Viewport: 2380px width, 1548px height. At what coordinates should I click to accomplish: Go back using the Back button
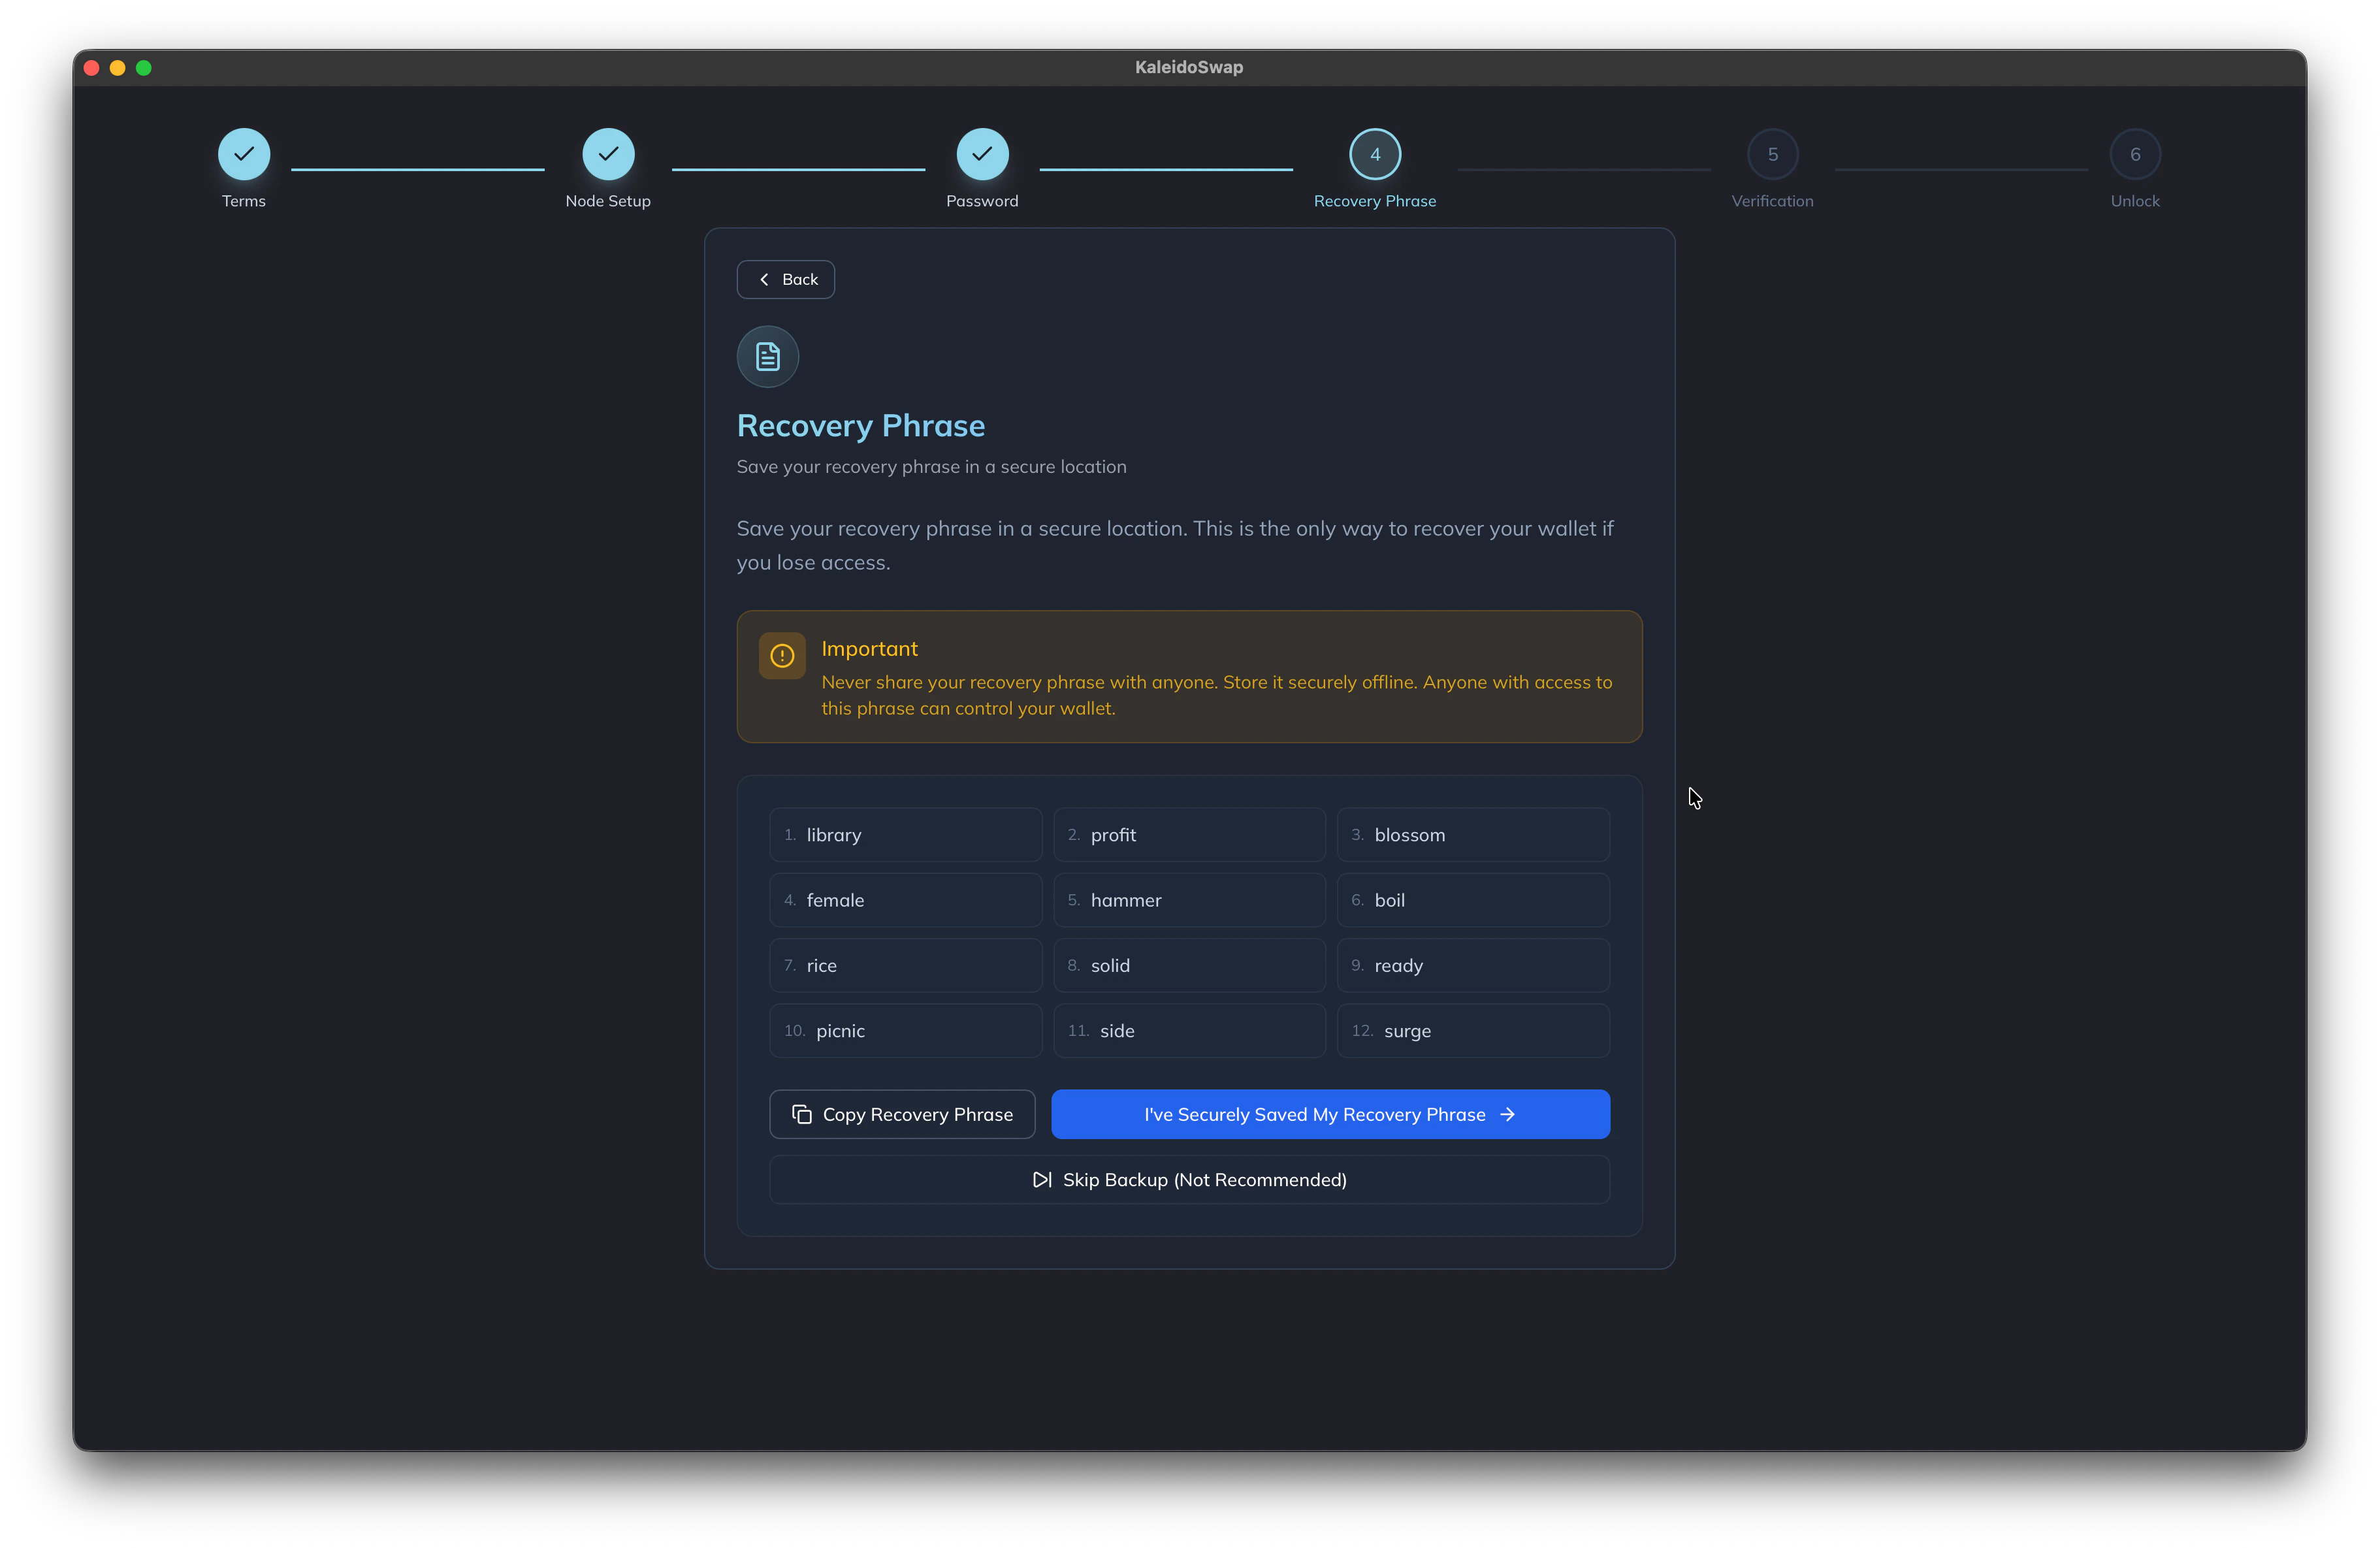click(786, 280)
